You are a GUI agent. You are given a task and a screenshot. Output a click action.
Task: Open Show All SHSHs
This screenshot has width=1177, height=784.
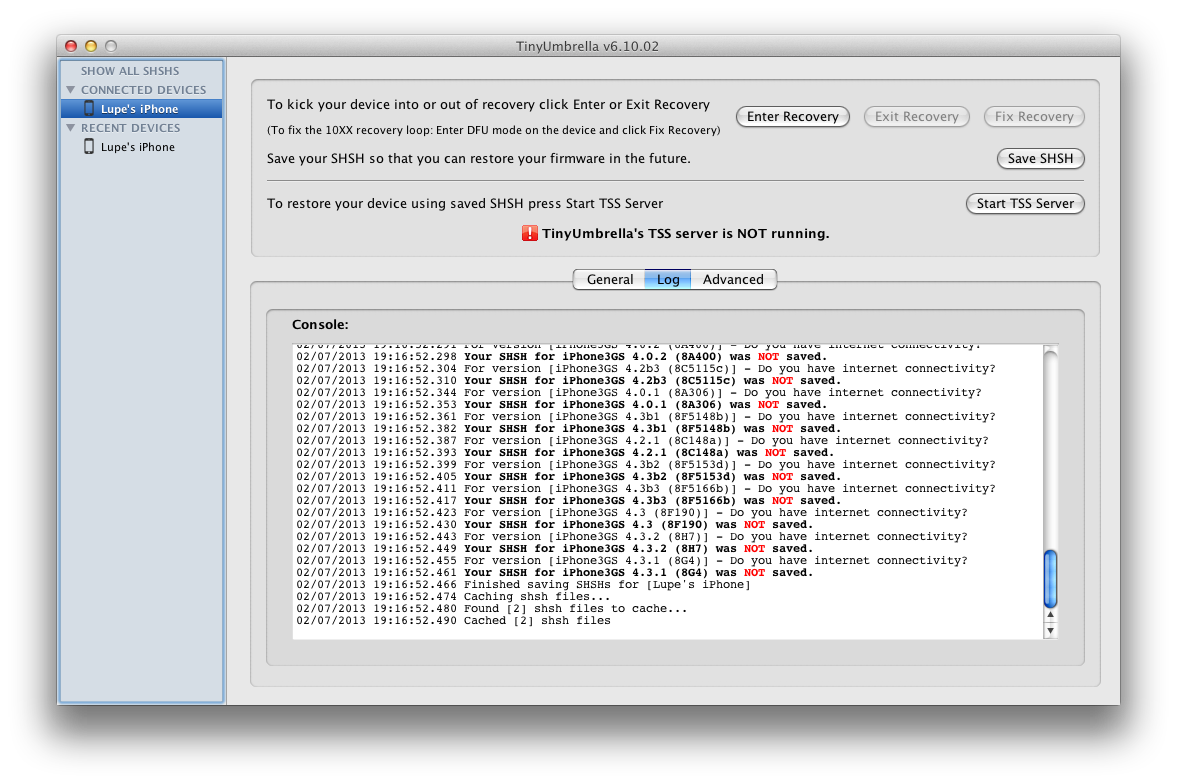pyautogui.click(x=130, y=71)
